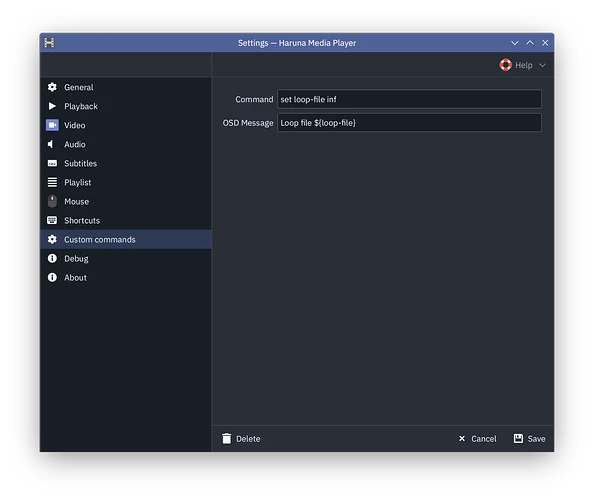Cancel editing the custom command
The height and width of the screenshot is (500, 595).
[x=477, y=439]
